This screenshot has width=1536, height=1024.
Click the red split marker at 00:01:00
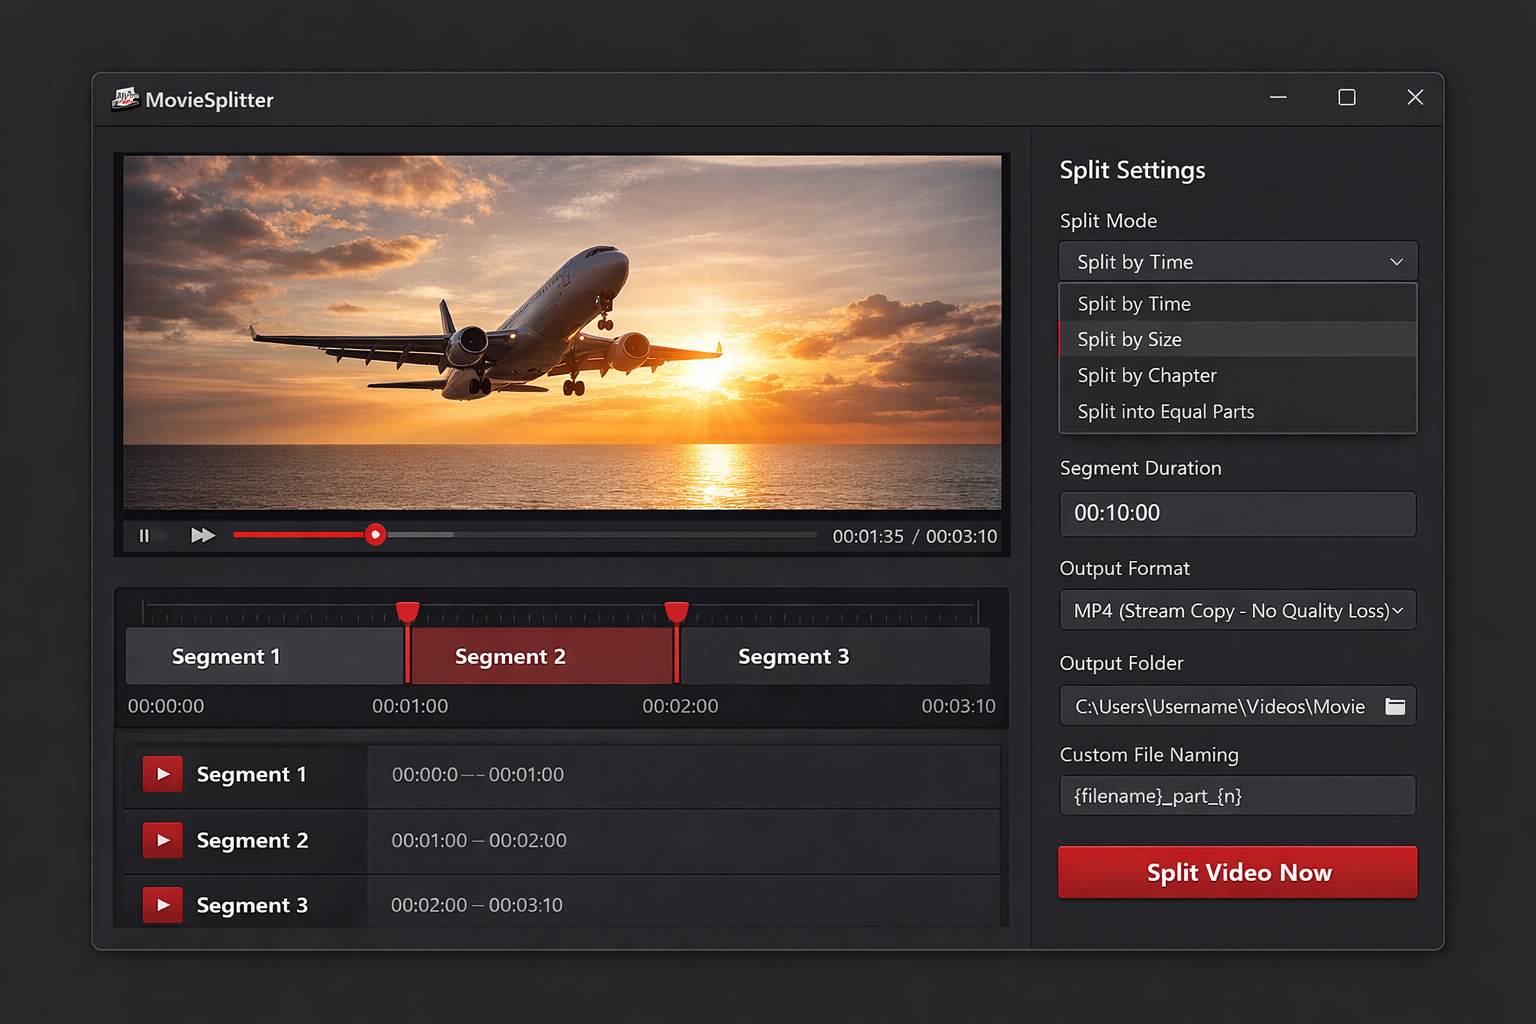[408, 610]
